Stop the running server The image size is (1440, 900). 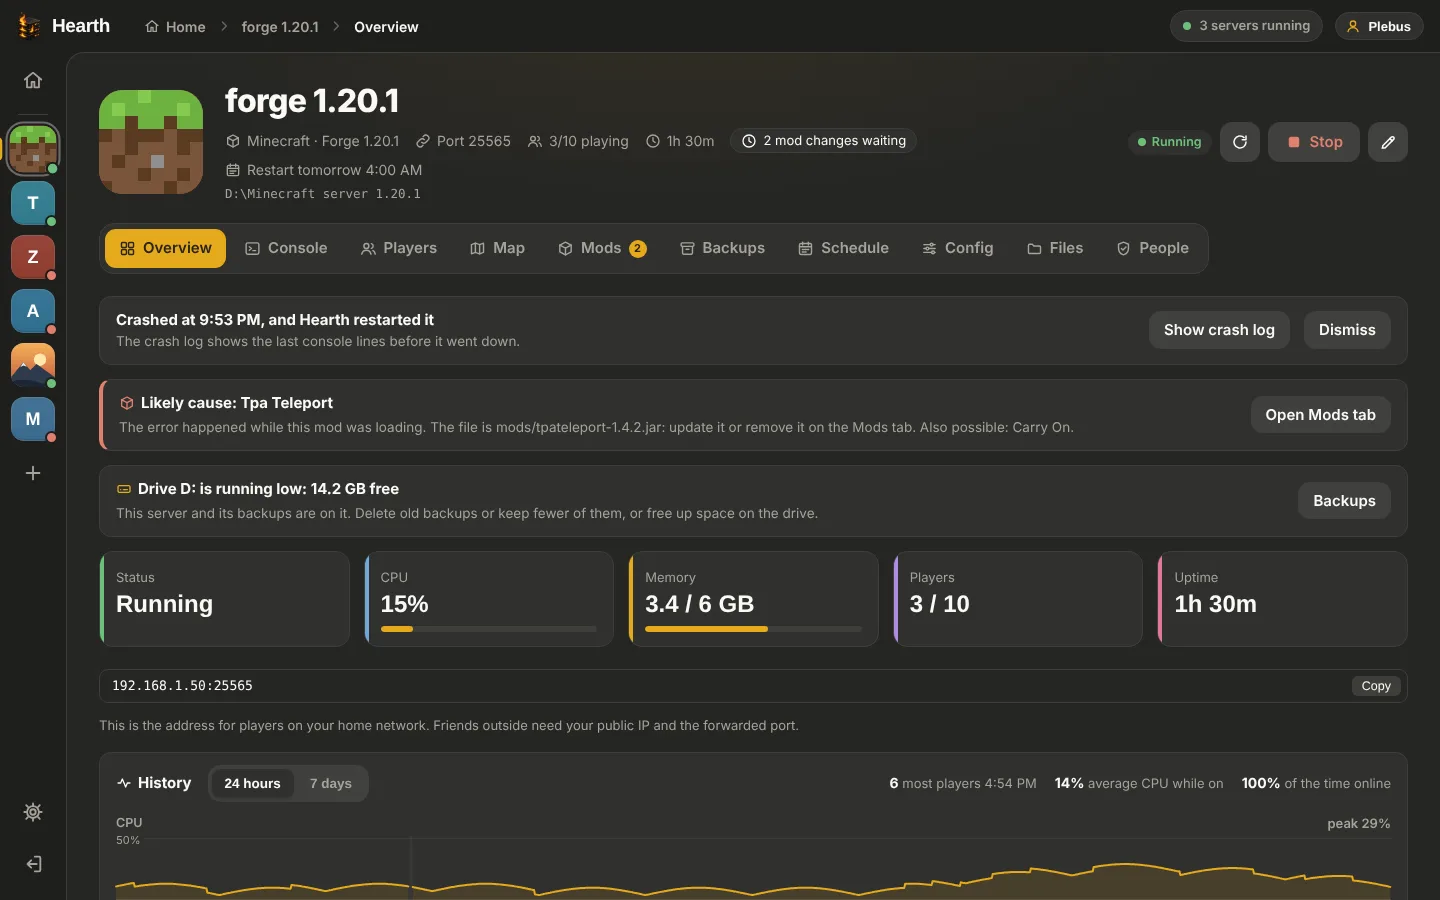(x=1314, y=142)
